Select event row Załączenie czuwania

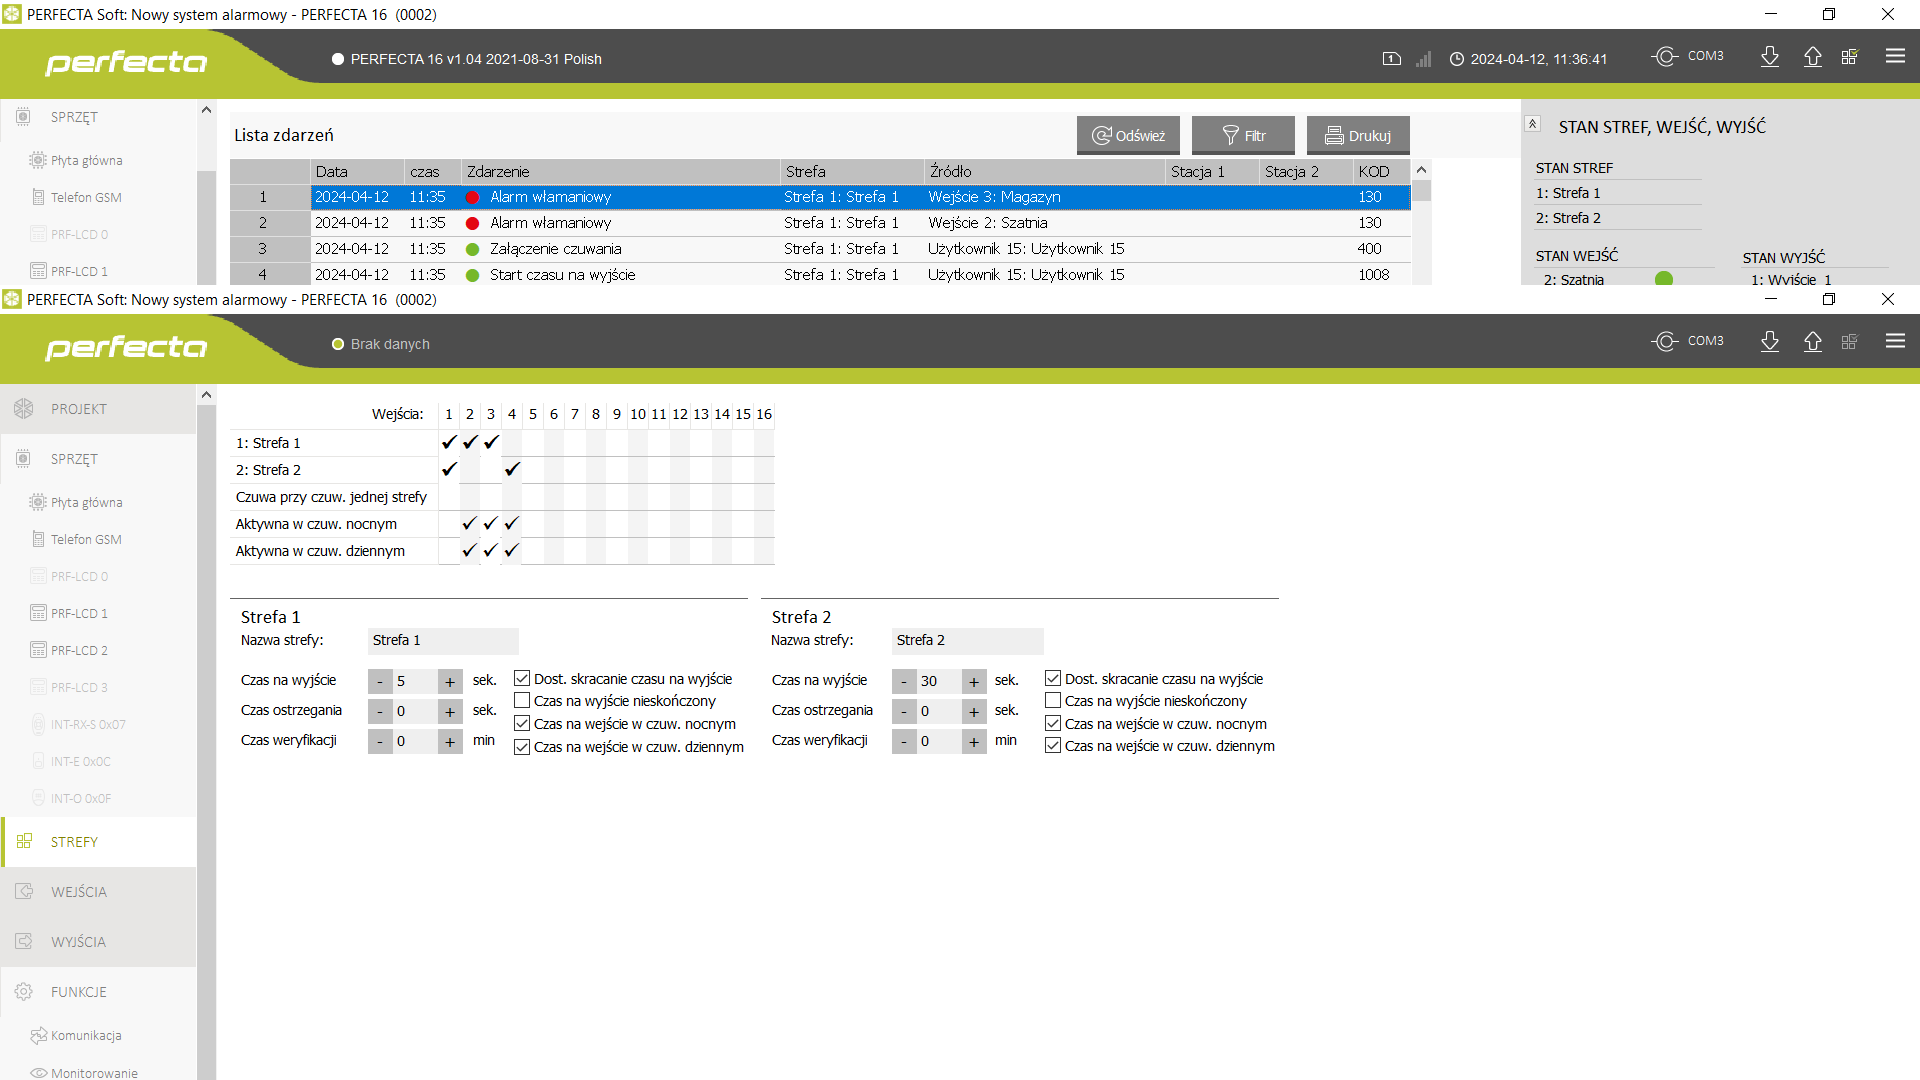point(820,249)
